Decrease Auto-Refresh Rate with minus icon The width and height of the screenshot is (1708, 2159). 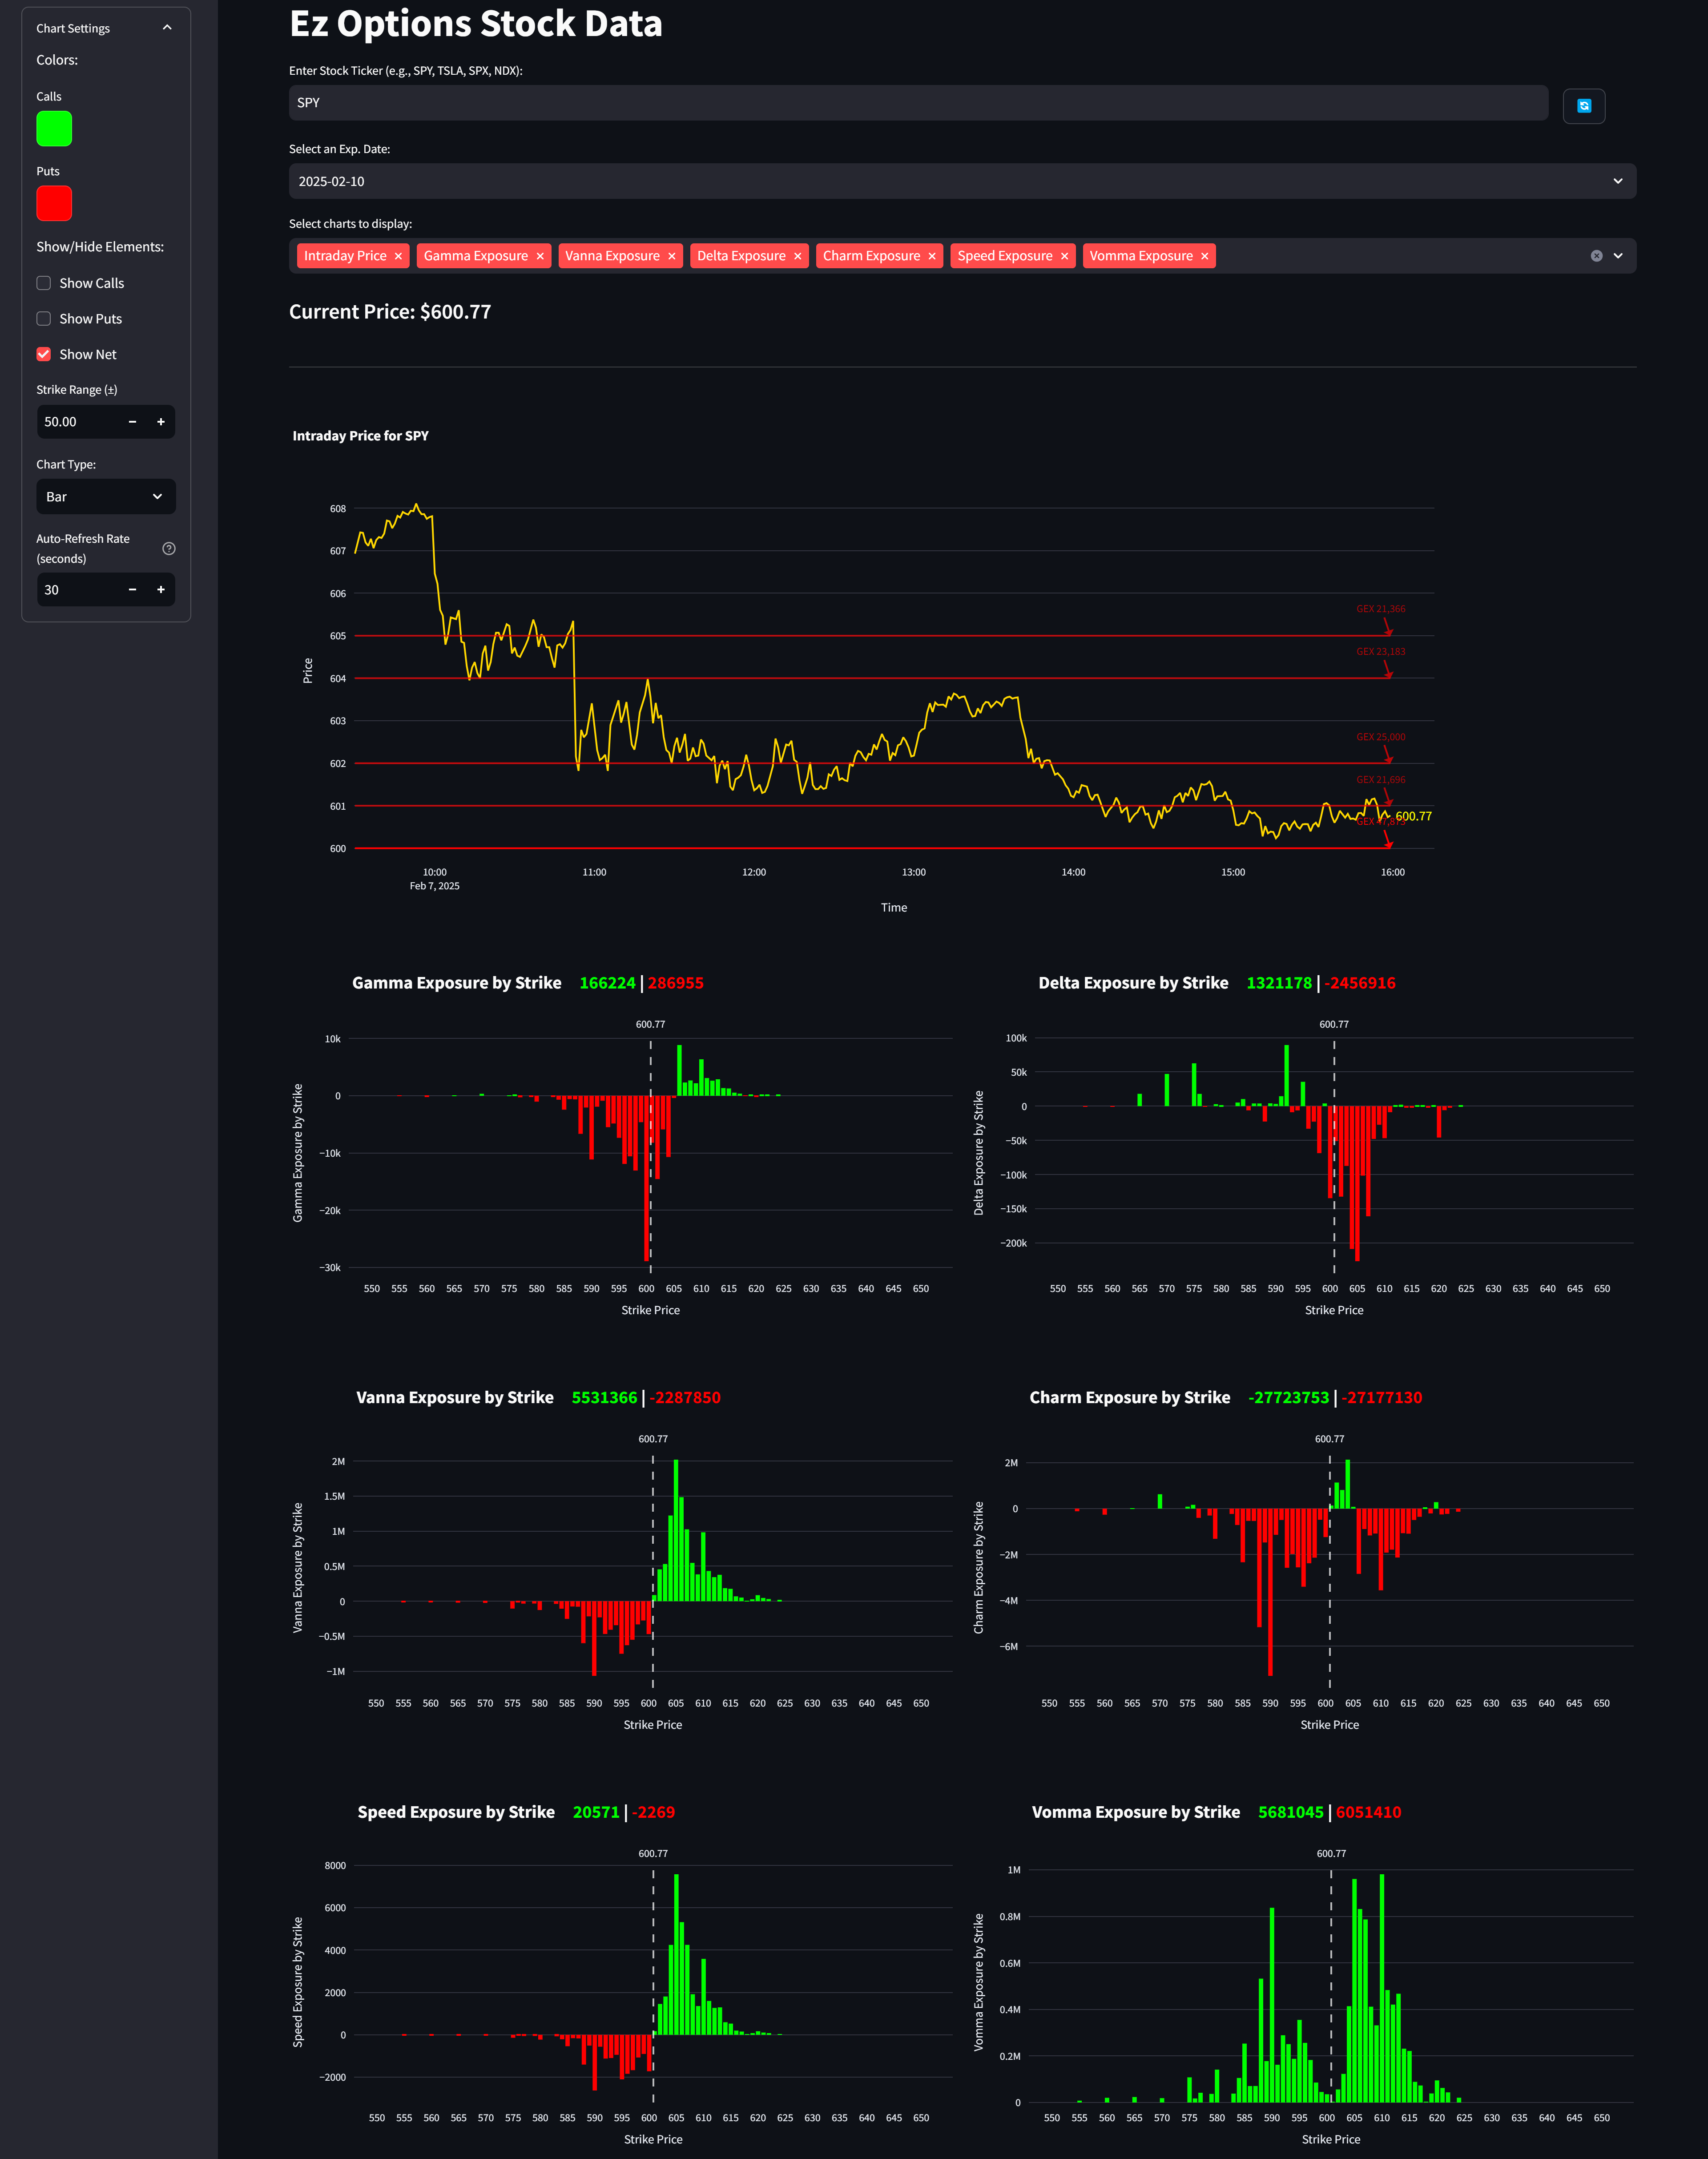[132, 590]
